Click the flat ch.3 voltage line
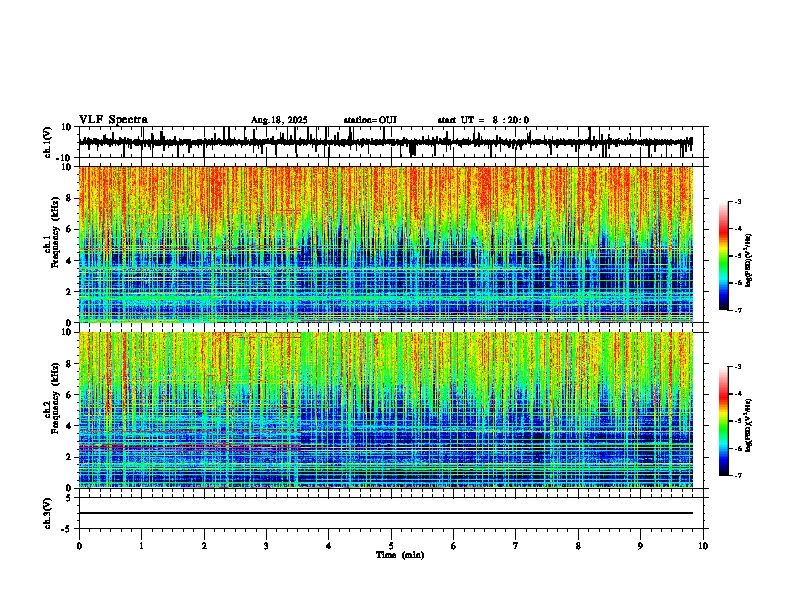The width and height of the screenshot is (792, 612). coord(386,513)
